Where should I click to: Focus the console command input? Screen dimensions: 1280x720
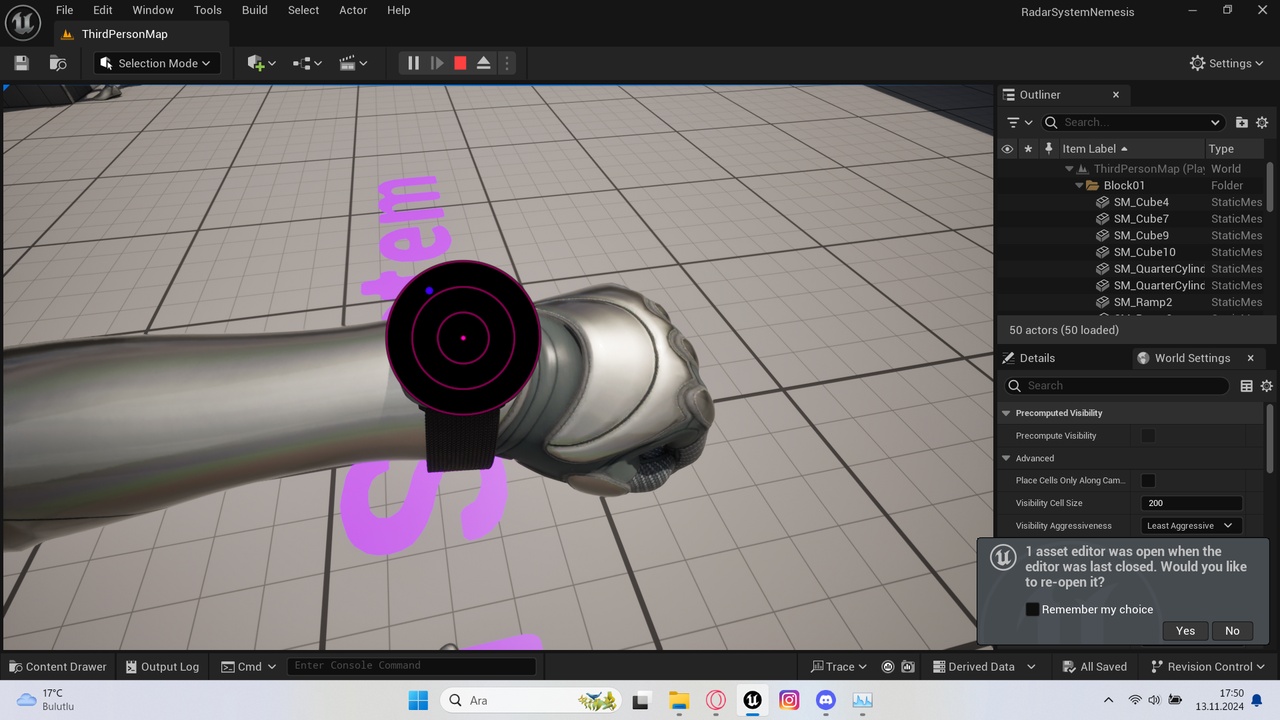tap(411, 666)
